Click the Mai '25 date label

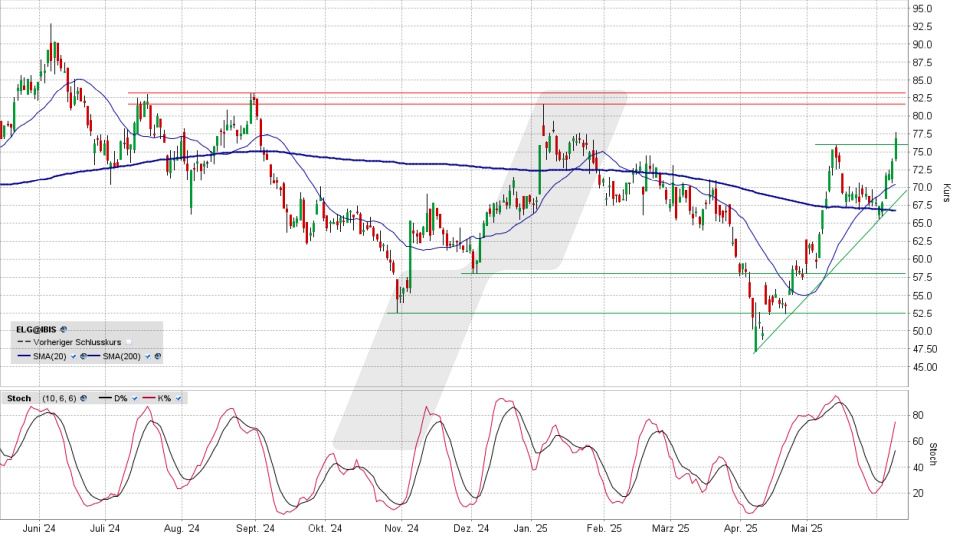(x=806, y=528)
